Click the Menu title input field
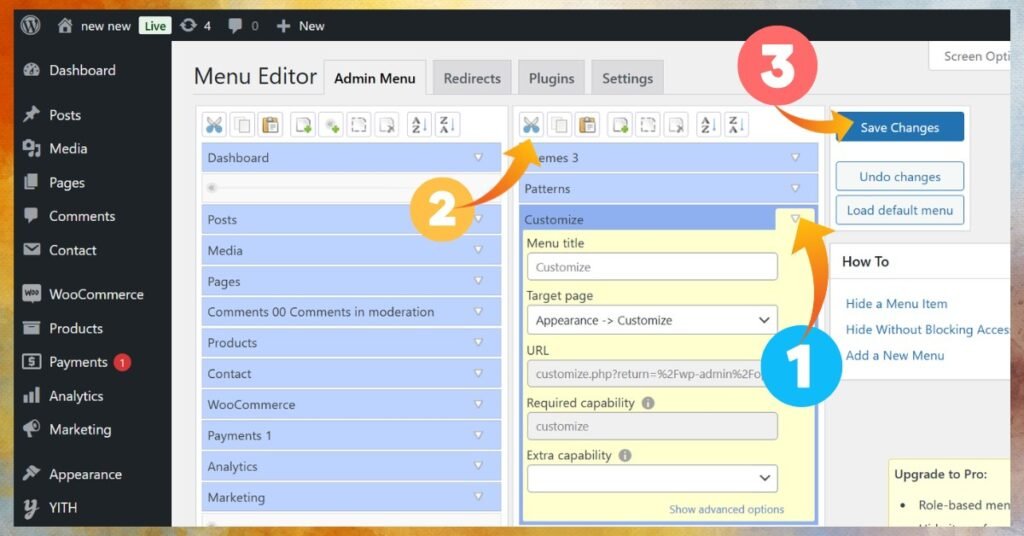The width and height of the screenshot is (1024, 536). [652, 266]
